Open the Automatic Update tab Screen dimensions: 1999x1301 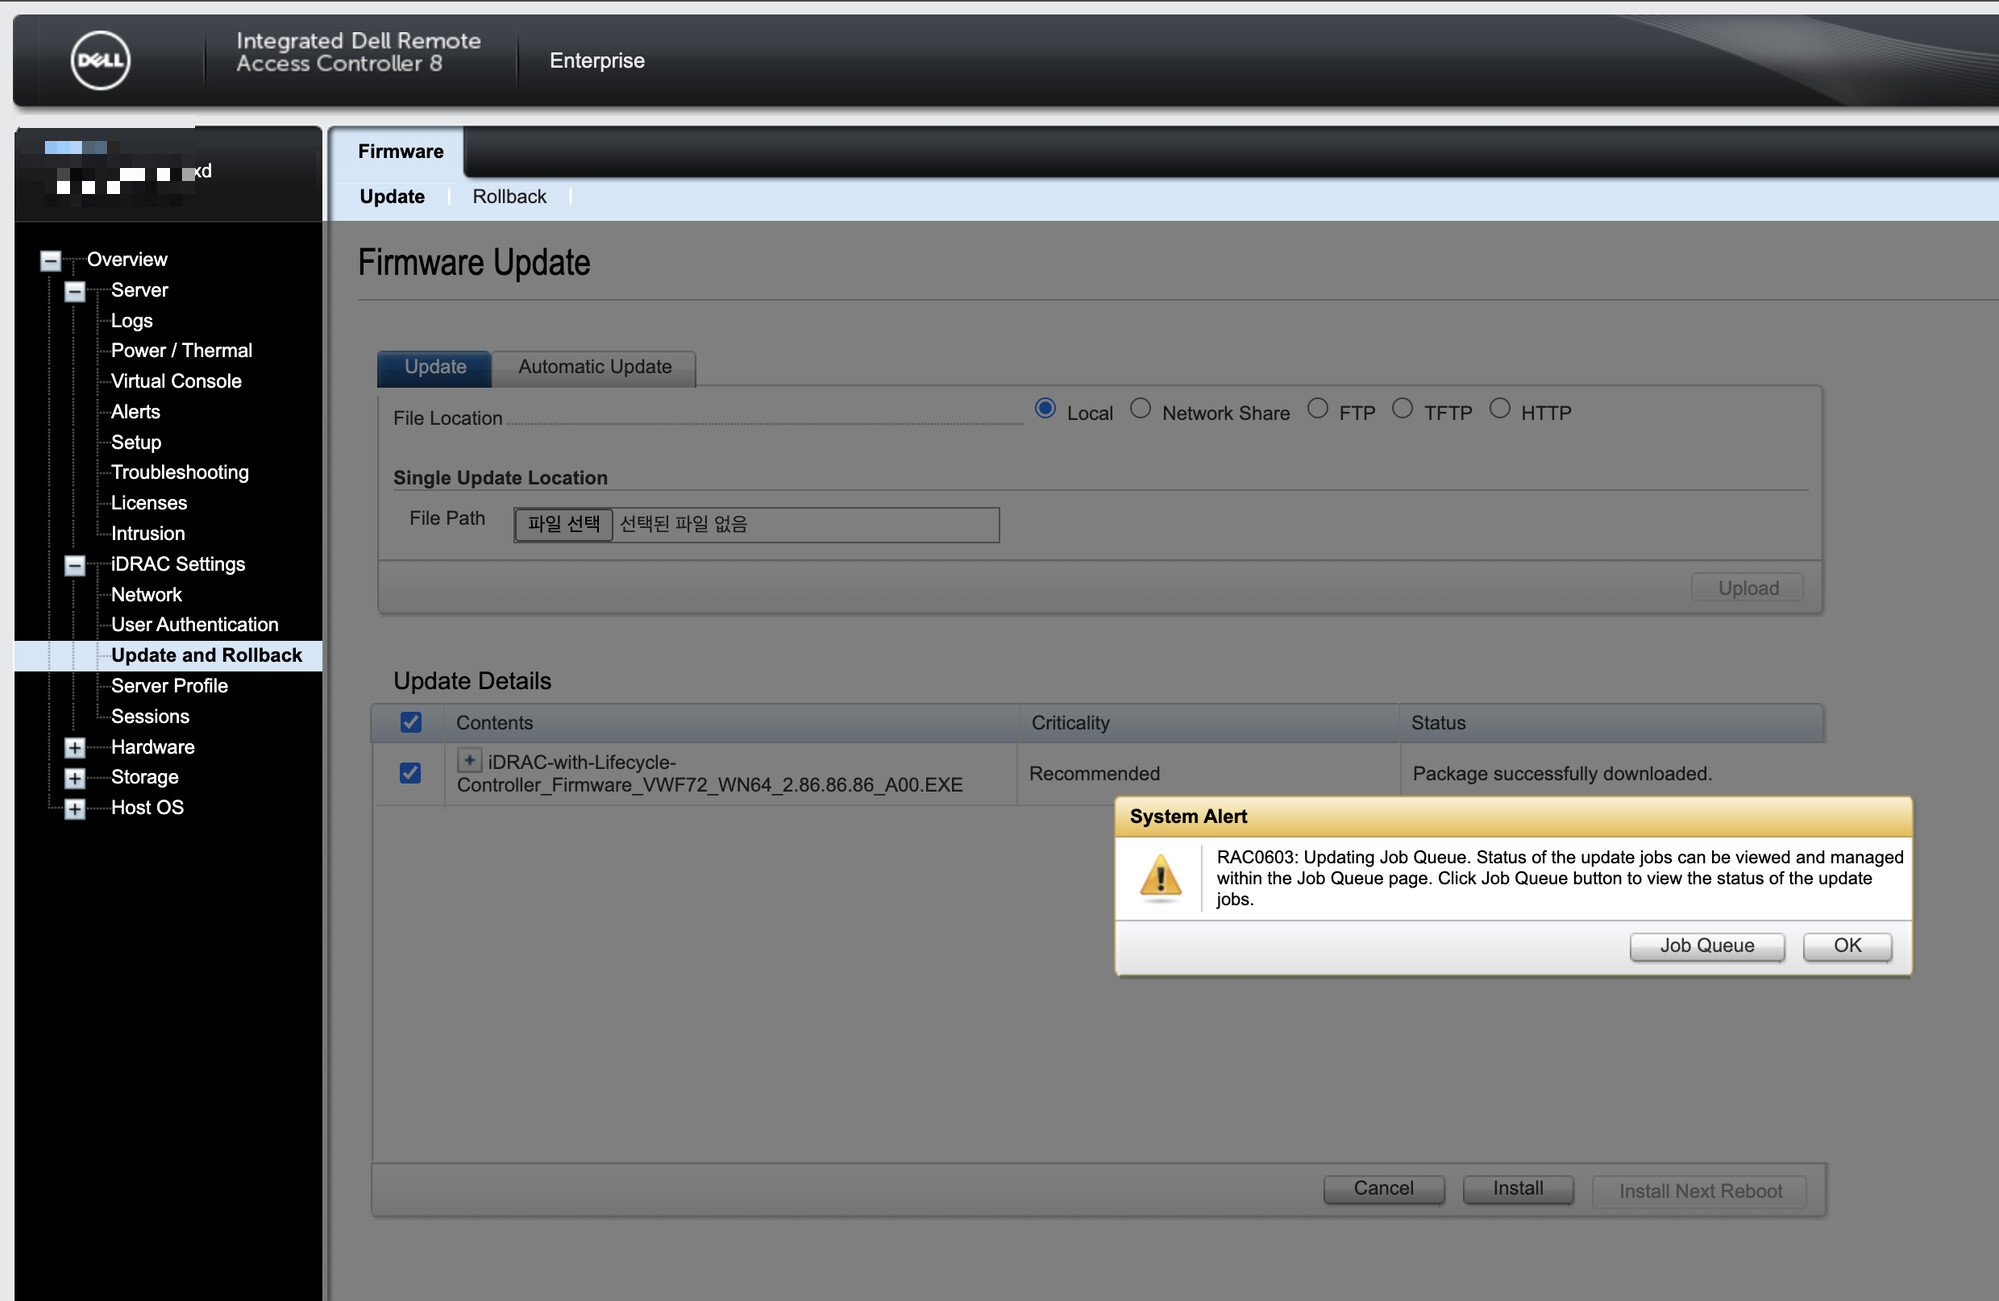click(x=595, y=367)
